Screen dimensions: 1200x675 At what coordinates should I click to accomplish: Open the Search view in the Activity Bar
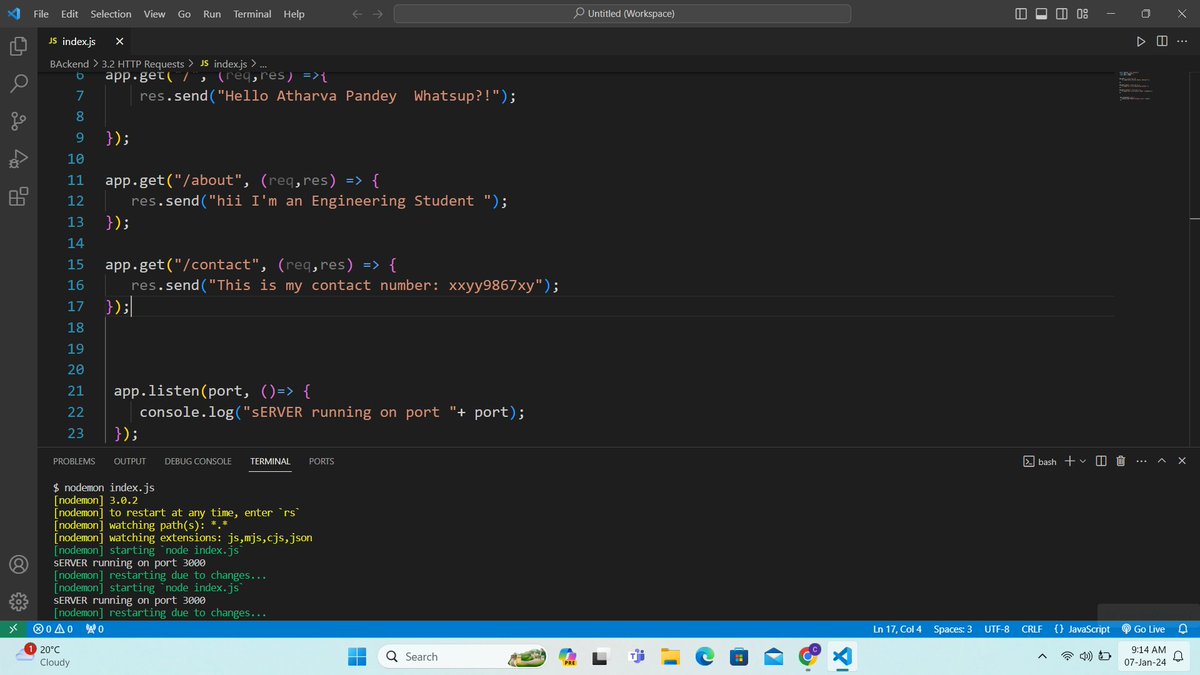coord(18,84)
